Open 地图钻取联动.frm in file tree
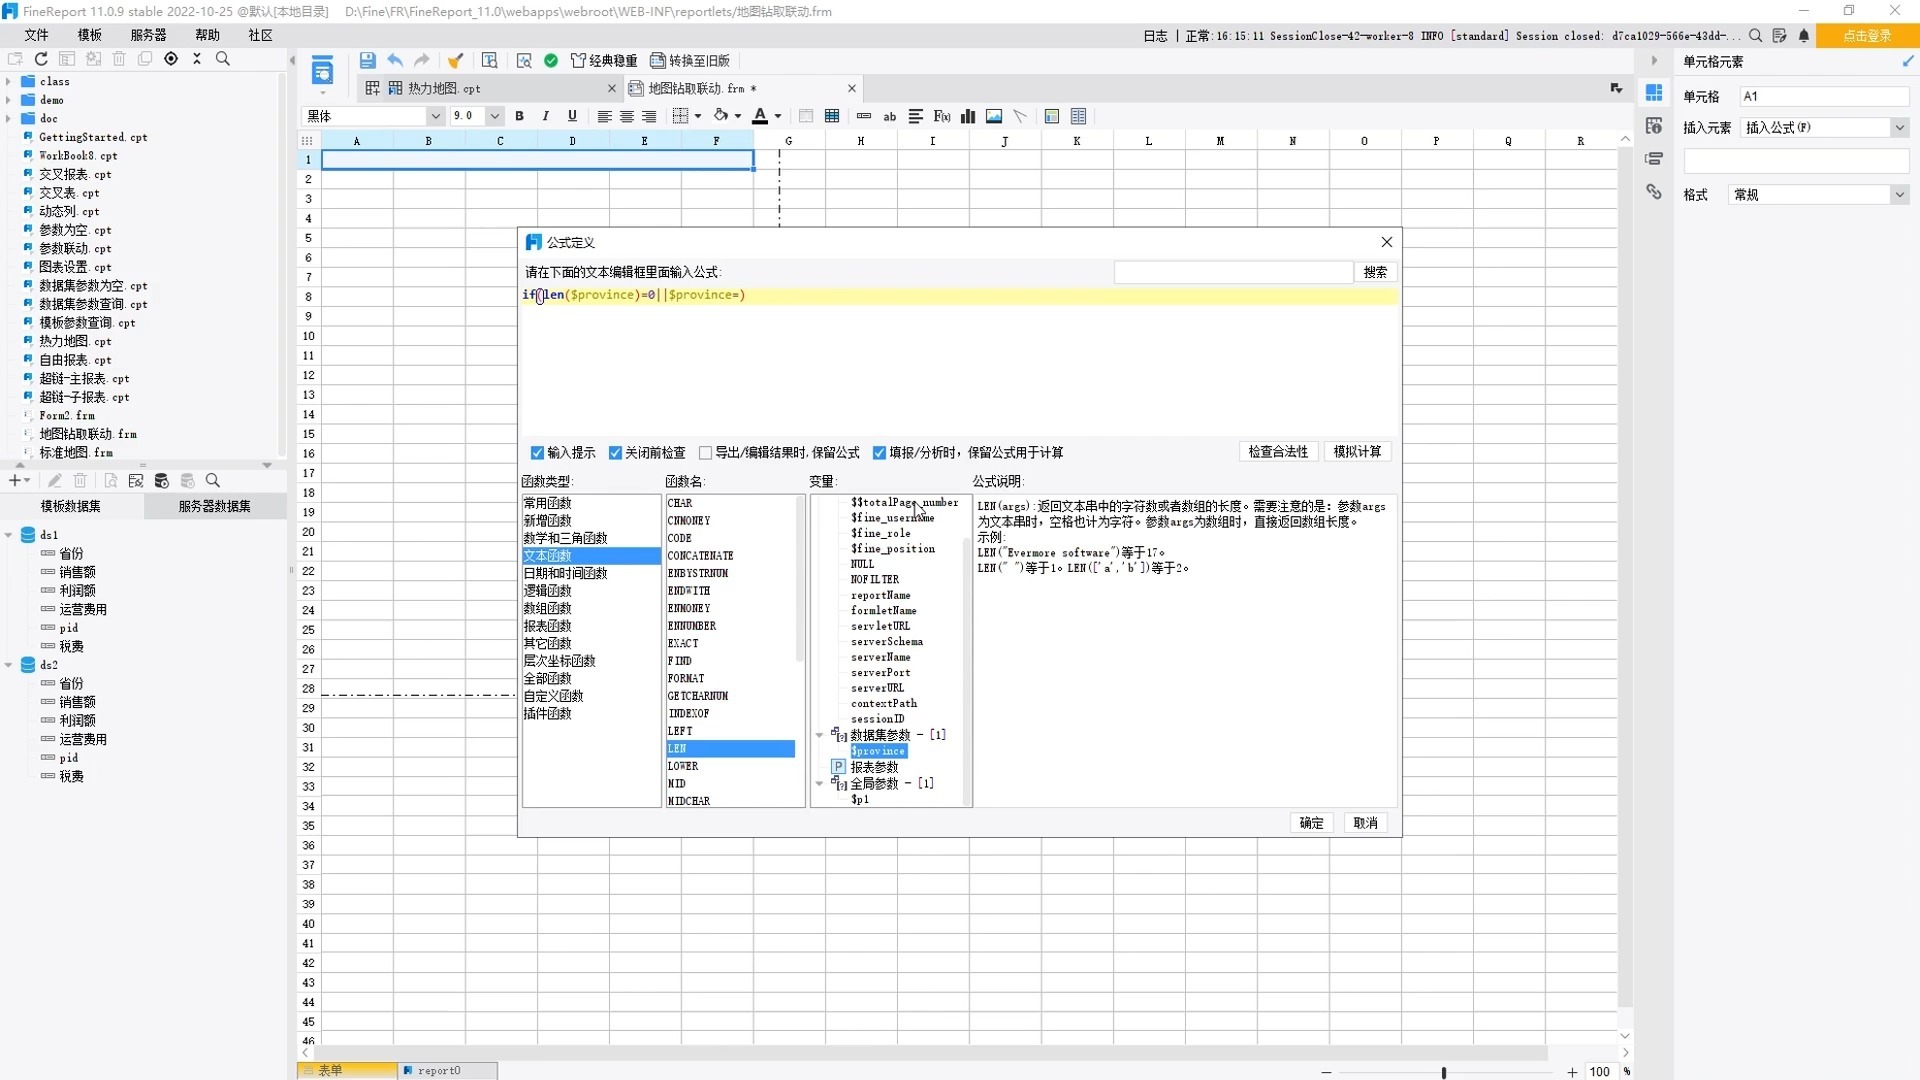Viewport: 1920px width, 1080px height. (x=88, y=434)
